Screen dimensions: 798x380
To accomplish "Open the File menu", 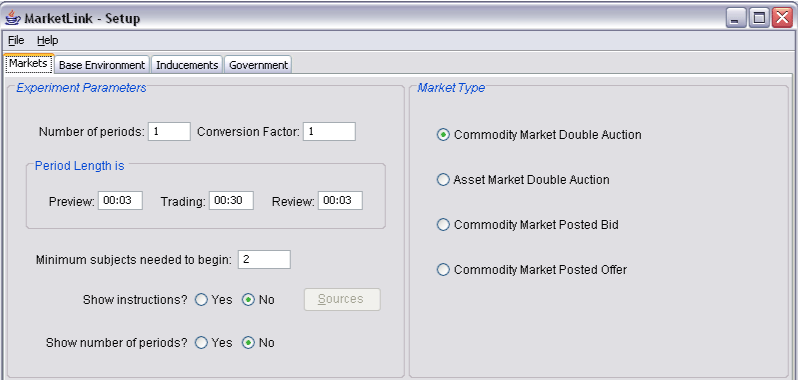I will [16, 40].
